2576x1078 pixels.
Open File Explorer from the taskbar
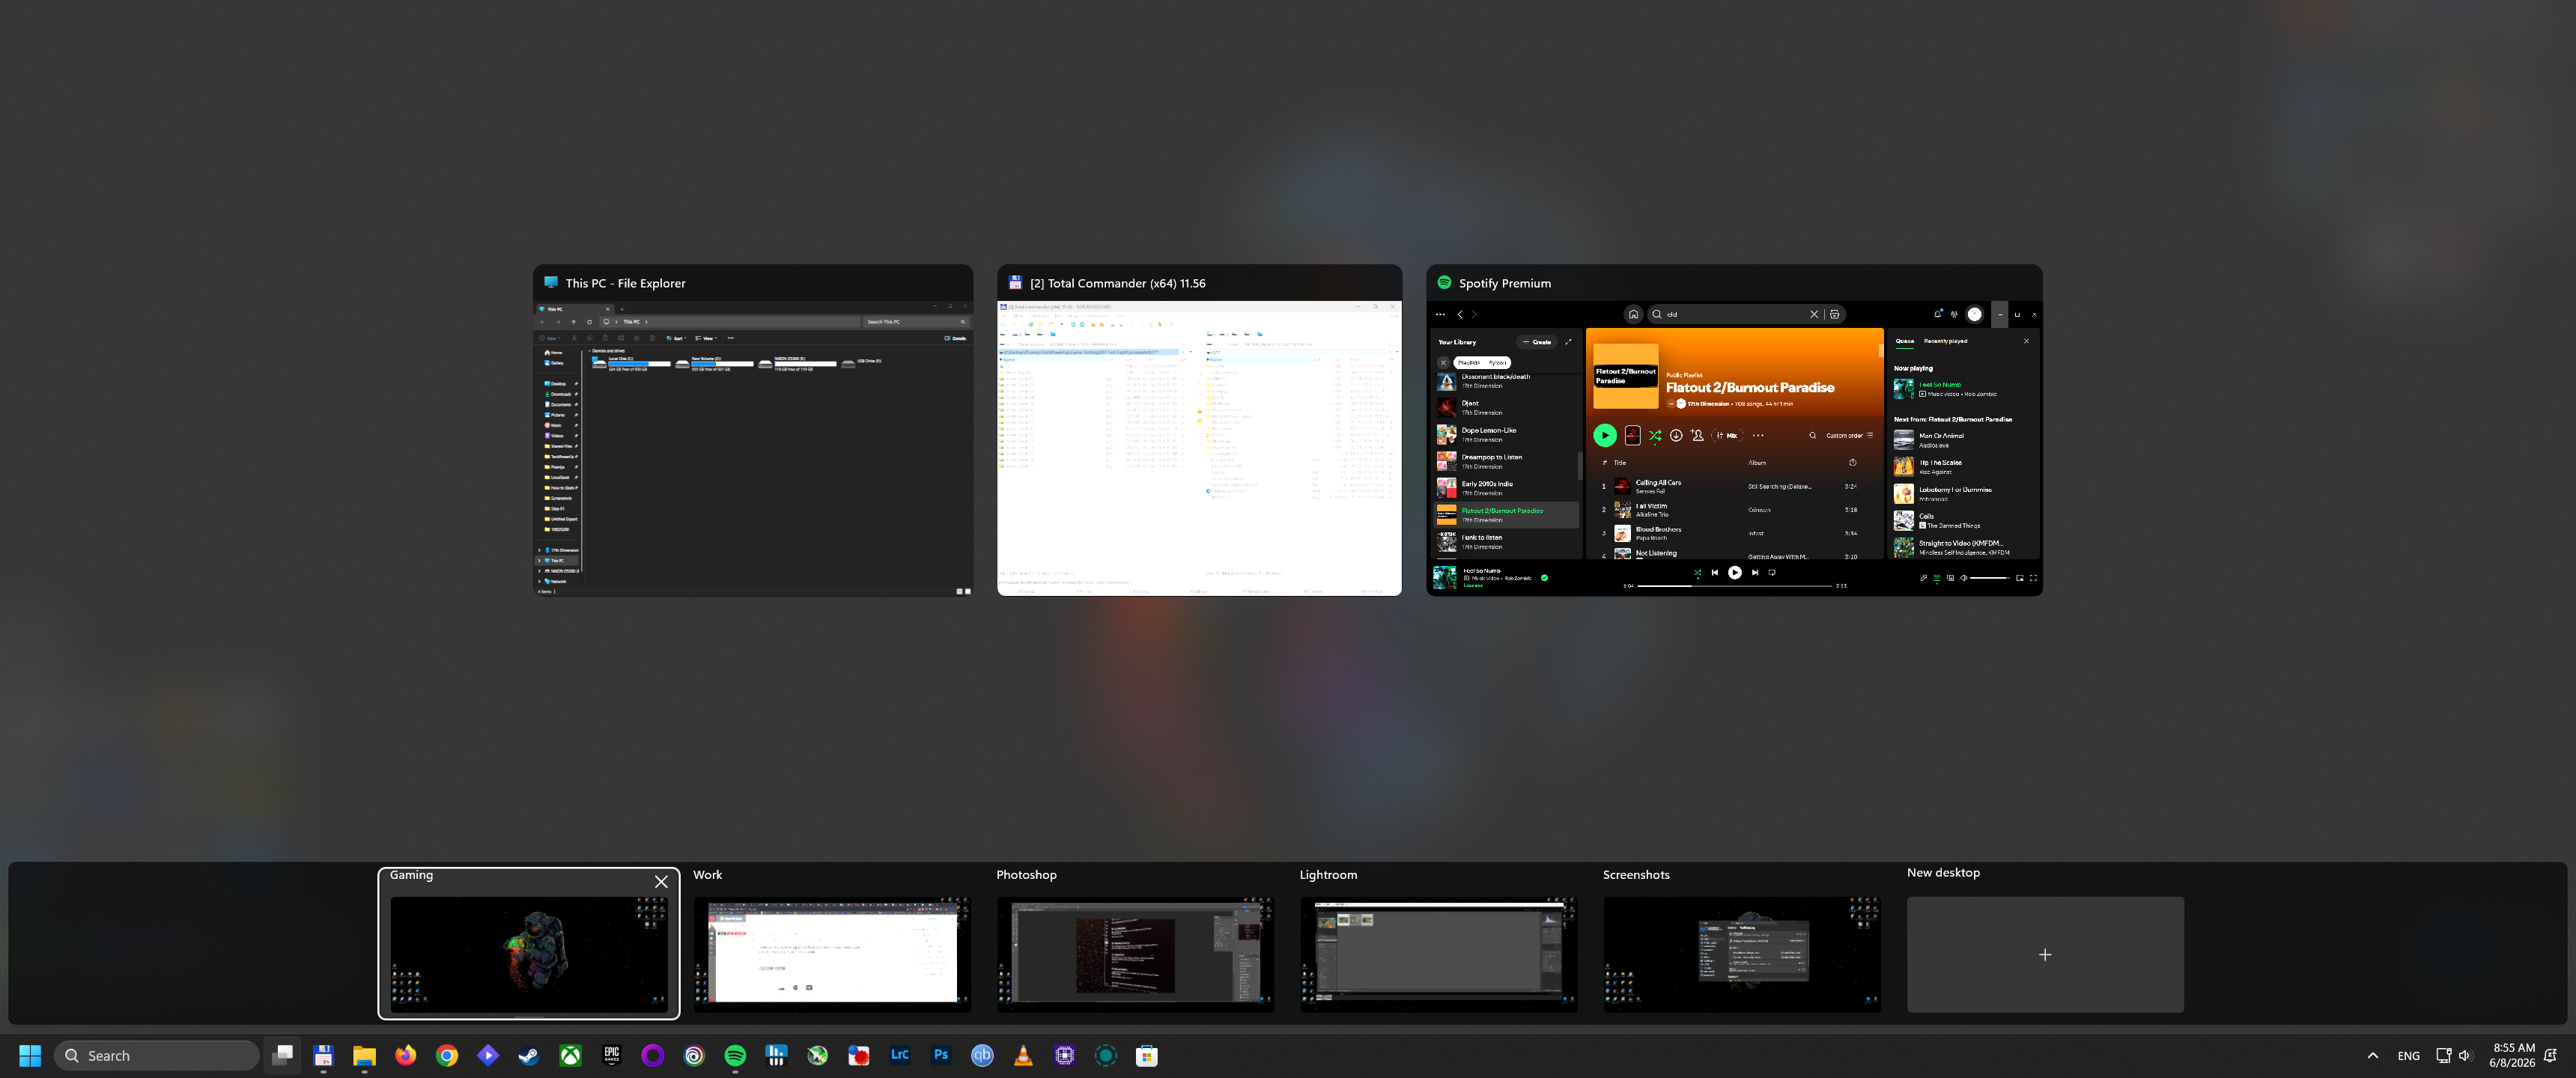click(364, 1055)
